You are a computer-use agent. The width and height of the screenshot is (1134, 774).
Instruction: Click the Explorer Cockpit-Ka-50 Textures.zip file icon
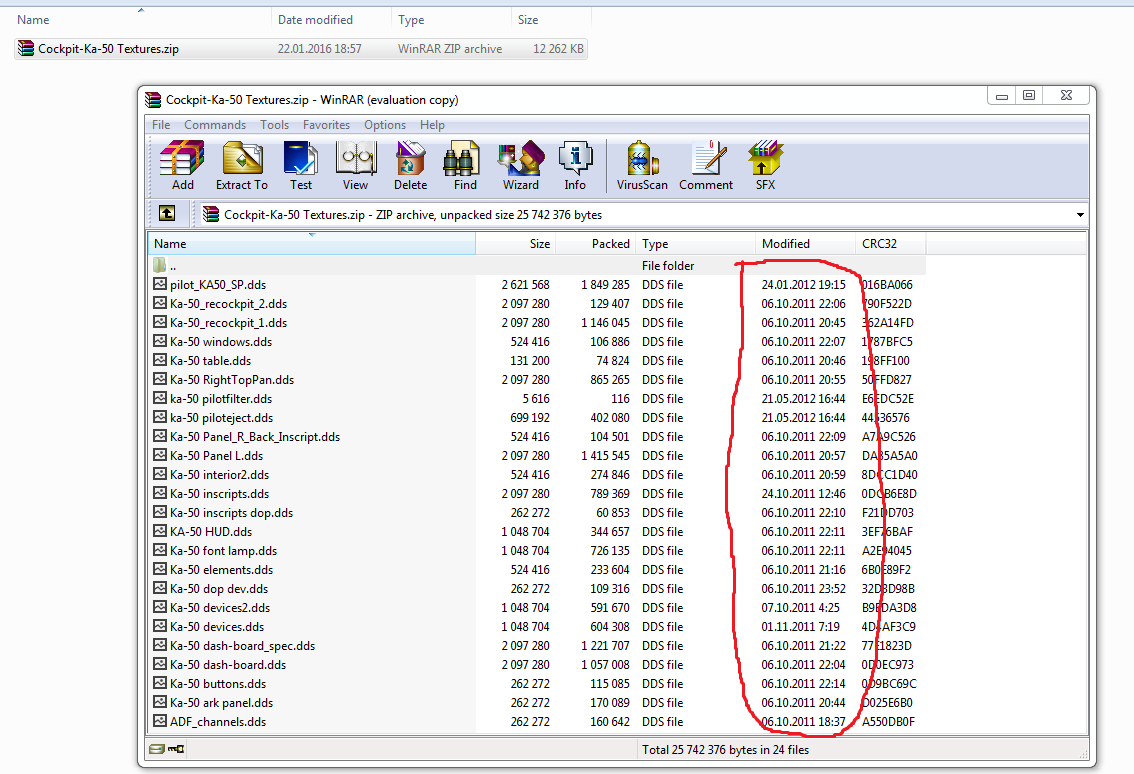point(26,48)
